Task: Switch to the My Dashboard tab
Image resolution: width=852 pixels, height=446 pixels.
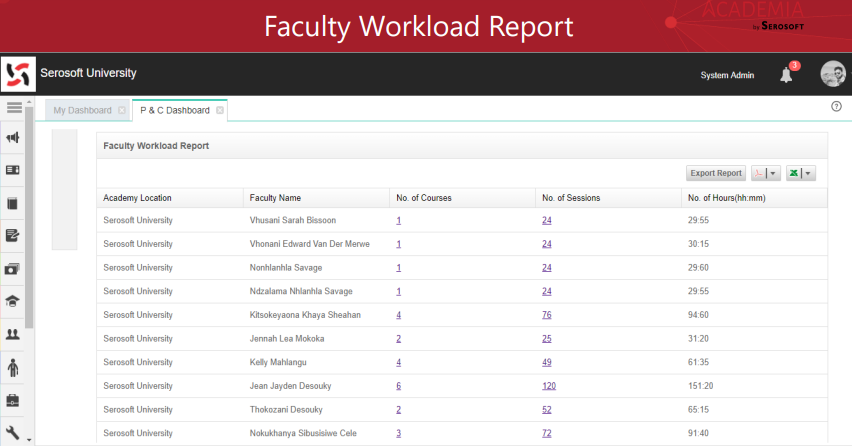Action: click(x=83, y=110)
